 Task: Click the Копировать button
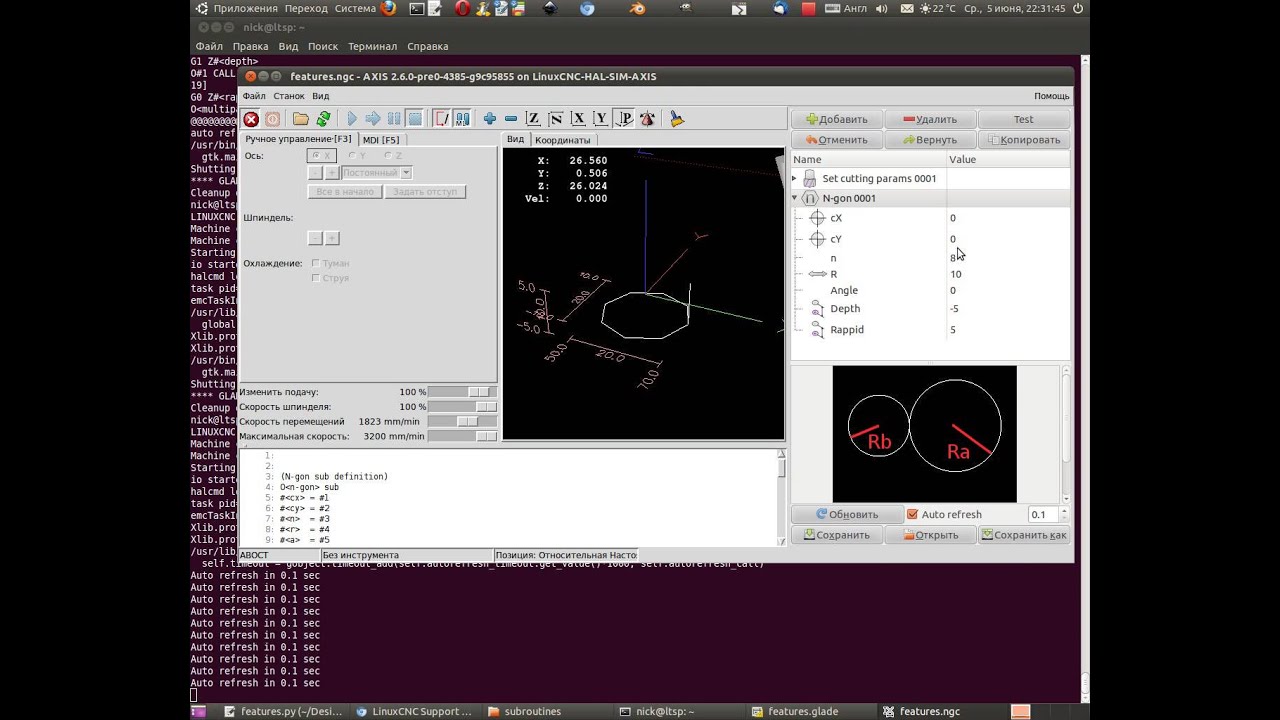tap(1023, 140)
